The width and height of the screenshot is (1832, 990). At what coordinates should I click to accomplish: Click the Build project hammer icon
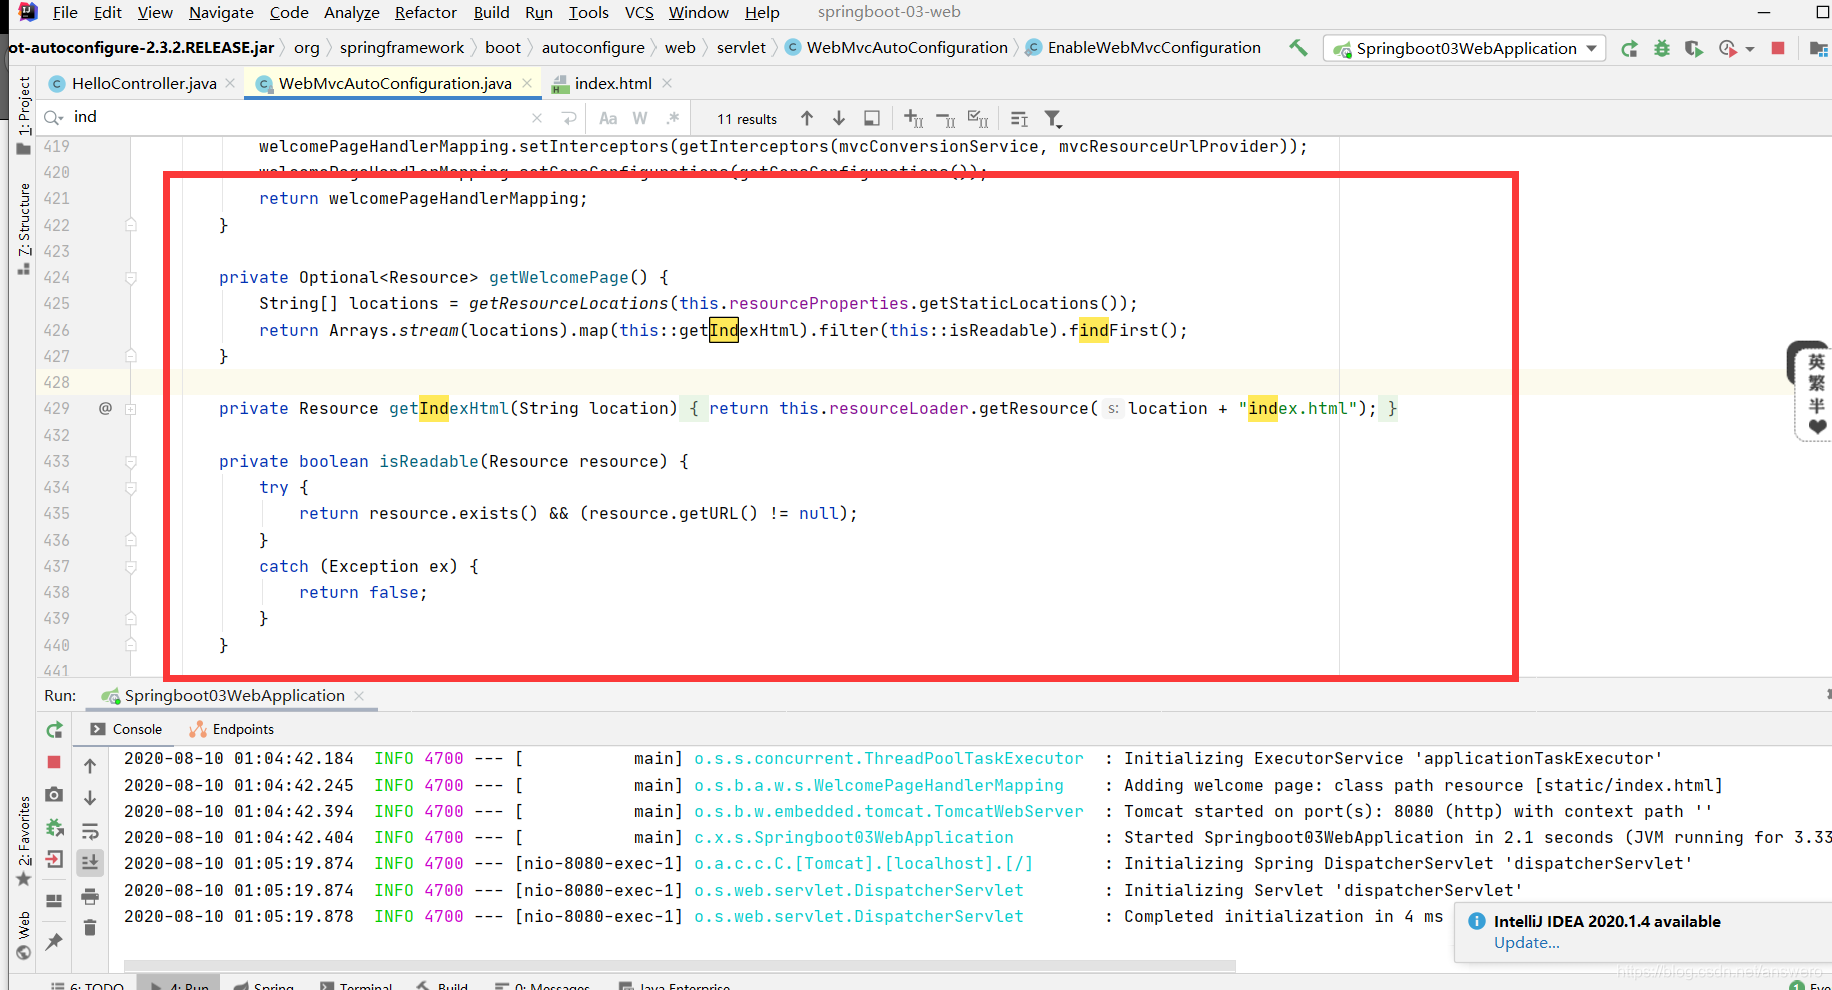[1298, 47]
